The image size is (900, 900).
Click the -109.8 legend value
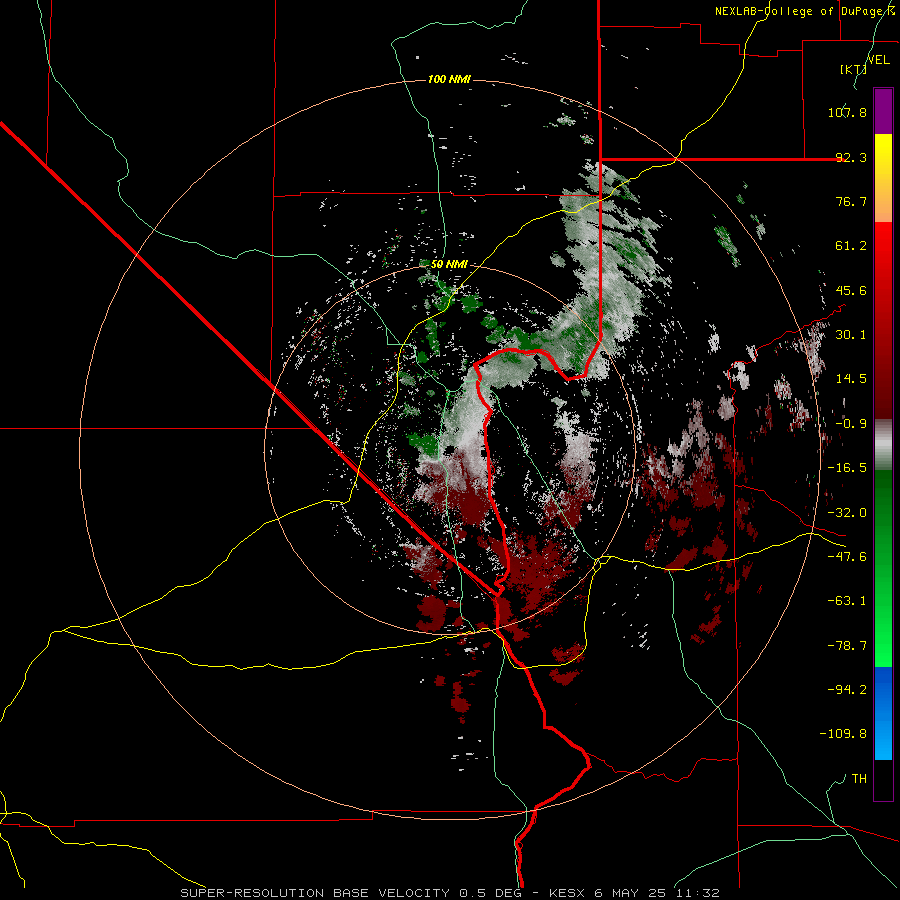pos(843,734)
